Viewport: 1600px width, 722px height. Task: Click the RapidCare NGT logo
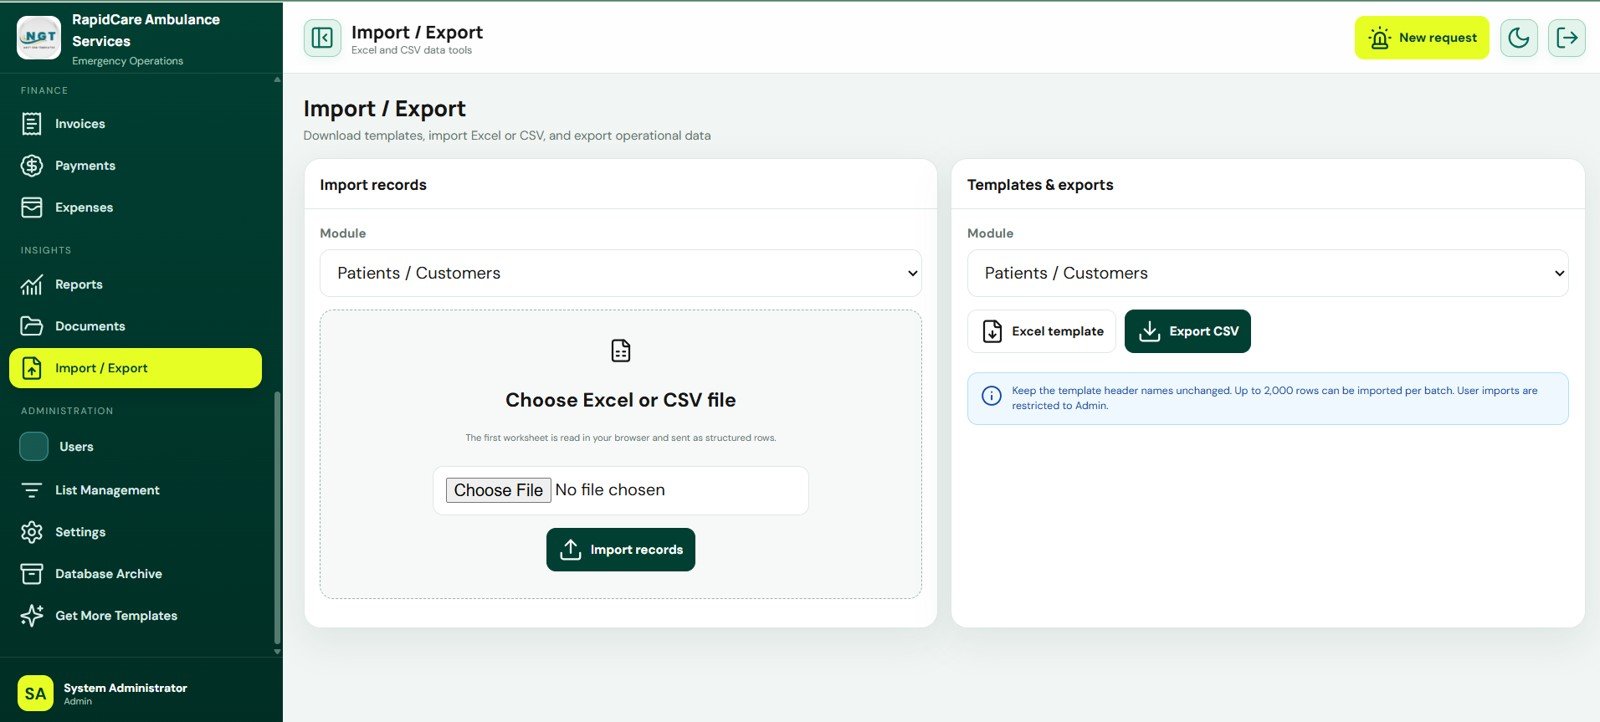point(39,37)
